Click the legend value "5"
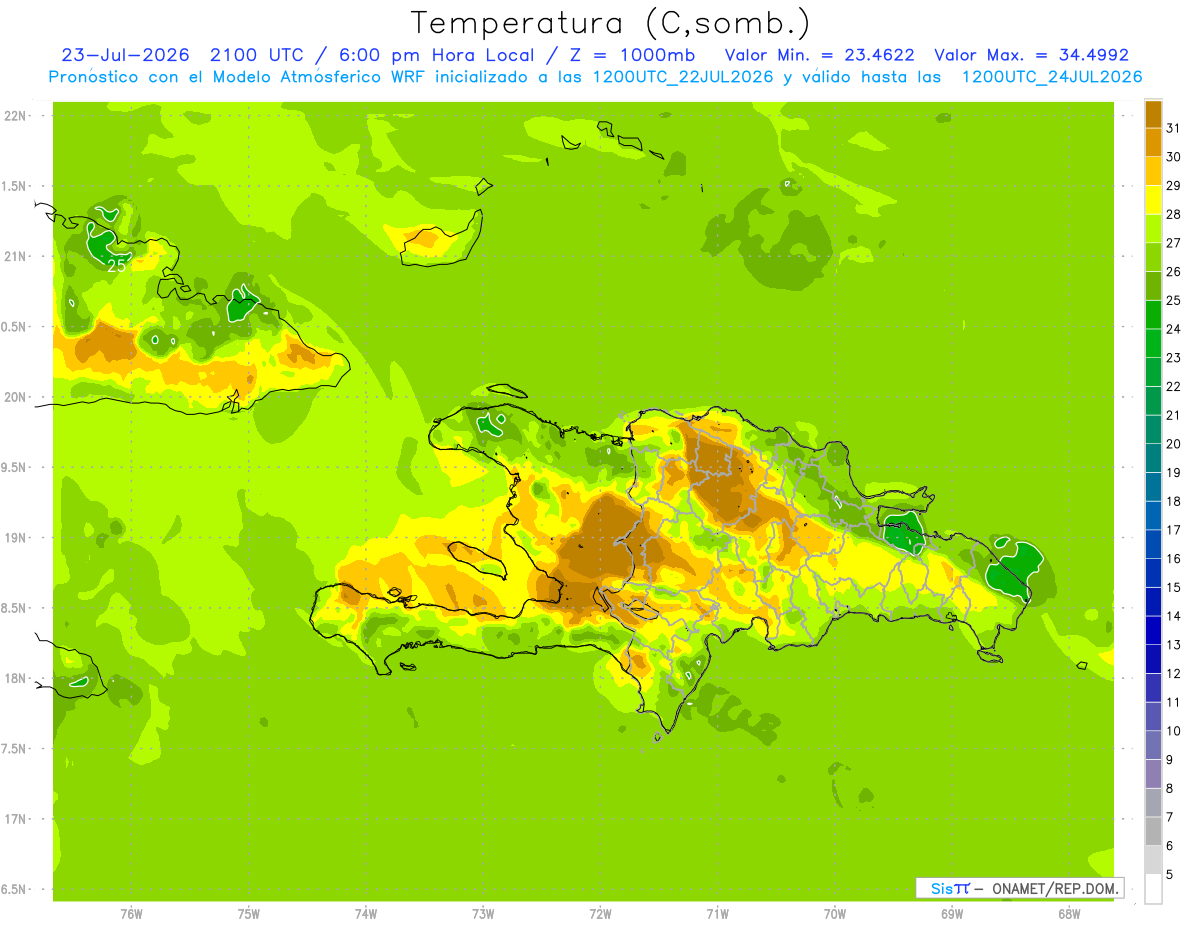The image size is (1200, 927). [1170, 874]
